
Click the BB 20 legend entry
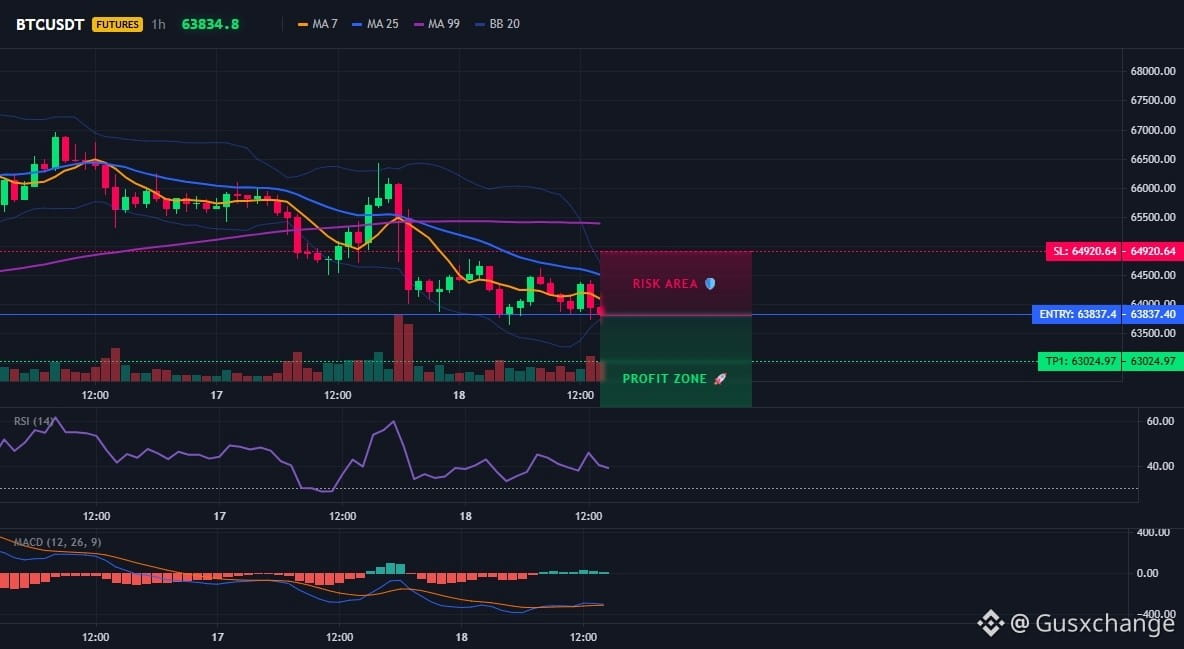pos(497,24)
